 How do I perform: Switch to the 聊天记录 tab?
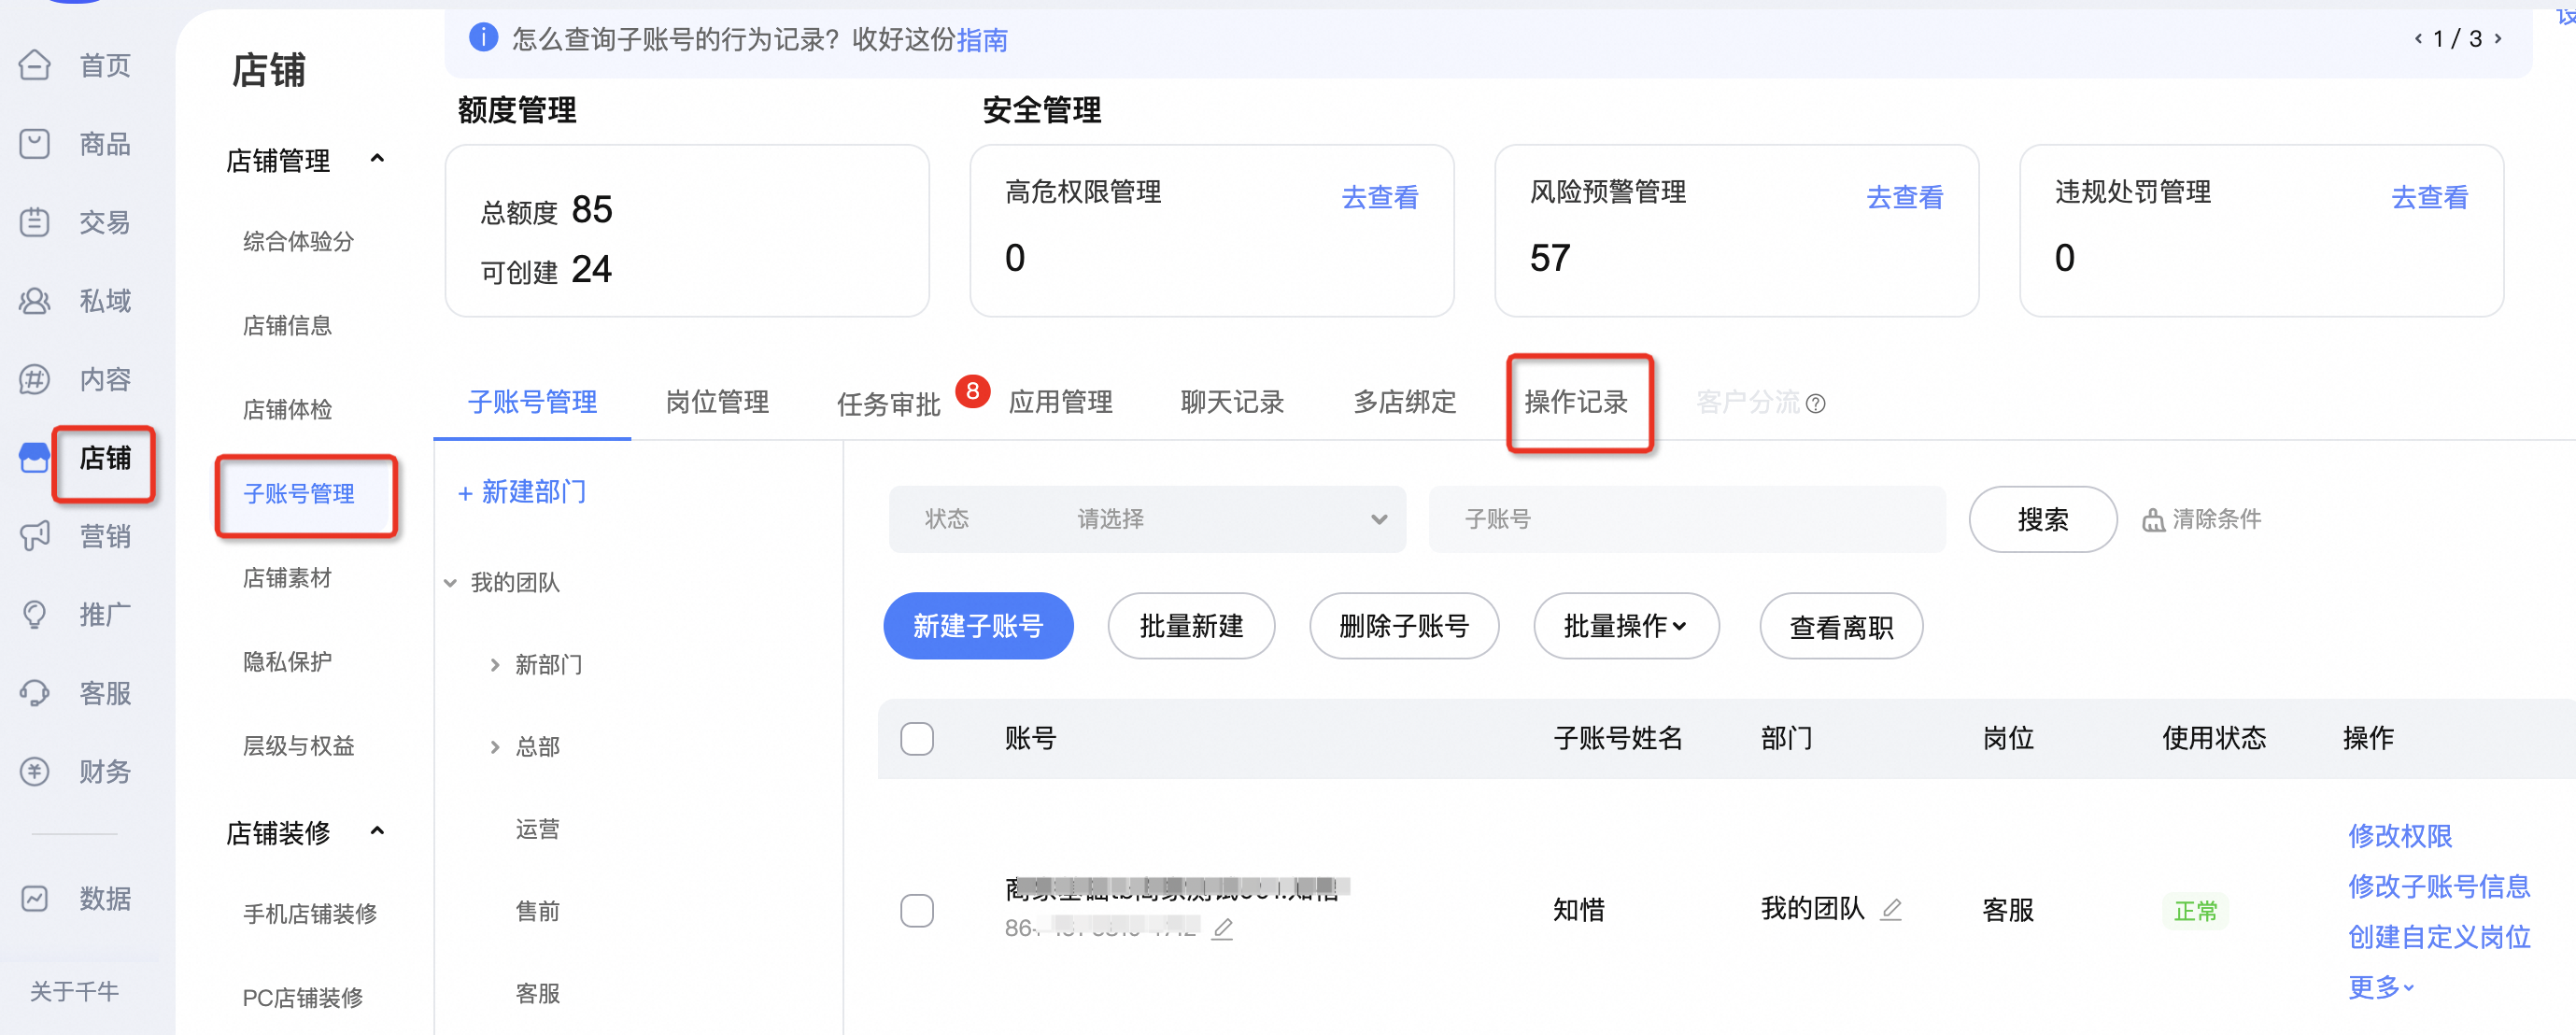click(1232, 402)
